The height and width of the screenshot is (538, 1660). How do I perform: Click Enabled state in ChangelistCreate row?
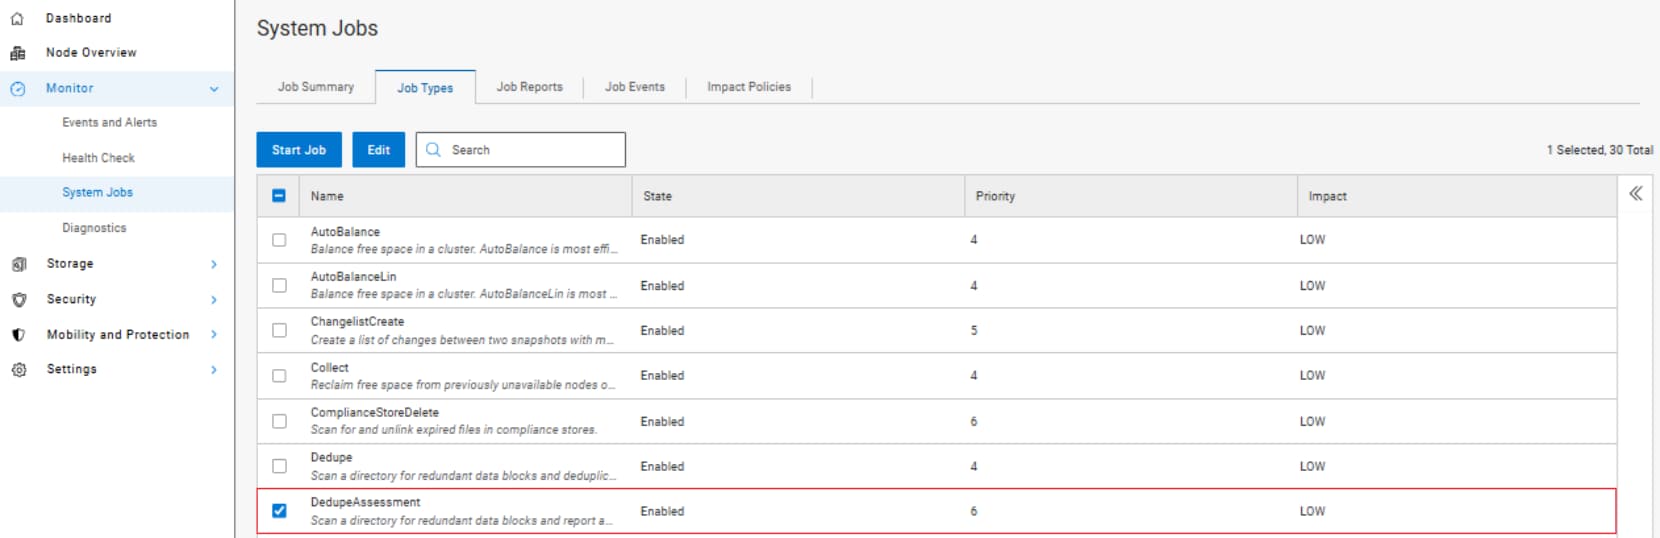point(662,331)
